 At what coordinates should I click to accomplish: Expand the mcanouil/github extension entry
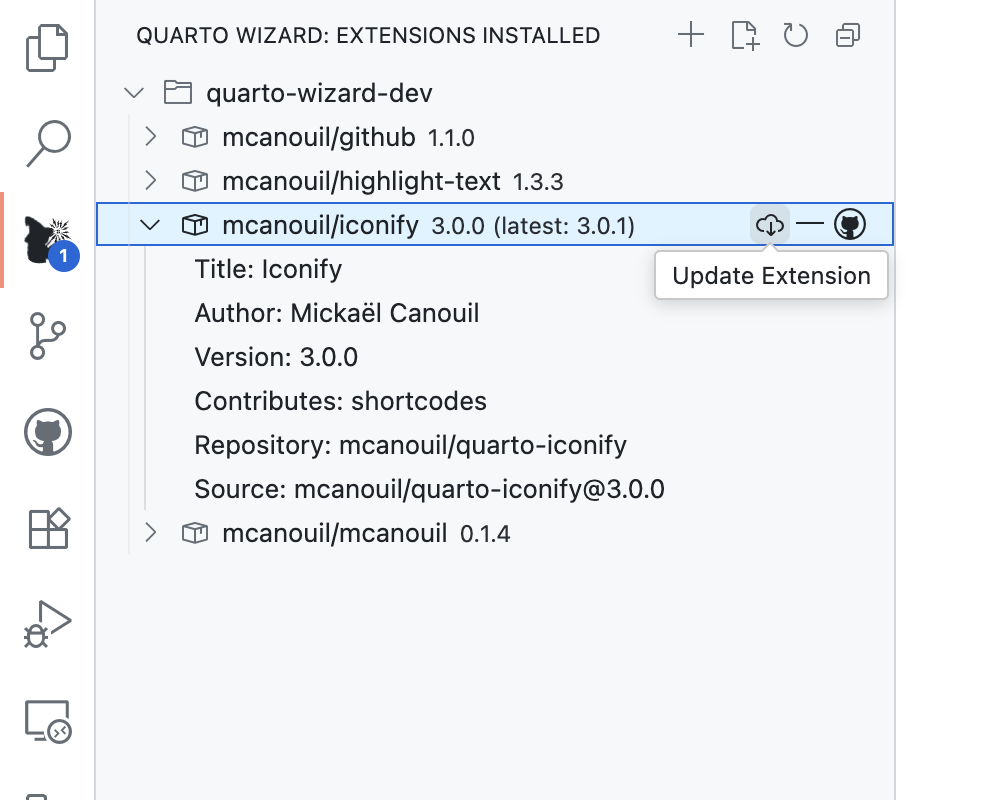click(150, 137)
